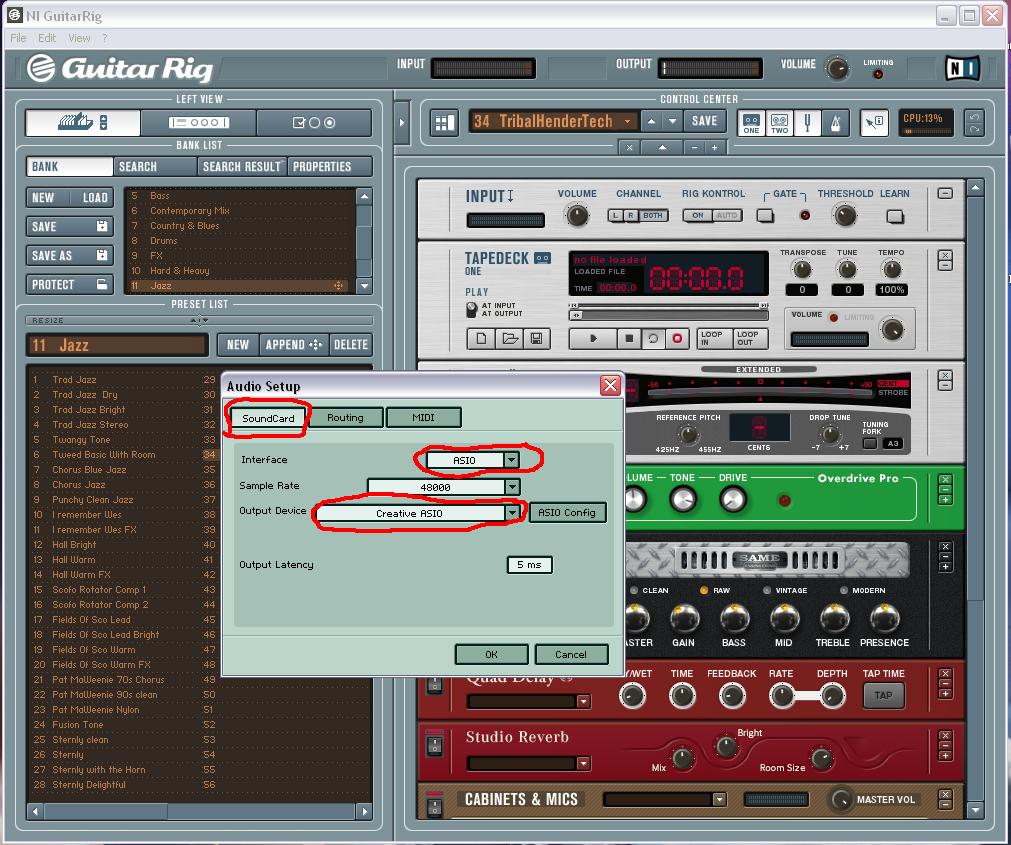The height and width of the screenshot is (845, 1011).
Task: Toggle Tapedeck loop playback
Action: [653, 338]
